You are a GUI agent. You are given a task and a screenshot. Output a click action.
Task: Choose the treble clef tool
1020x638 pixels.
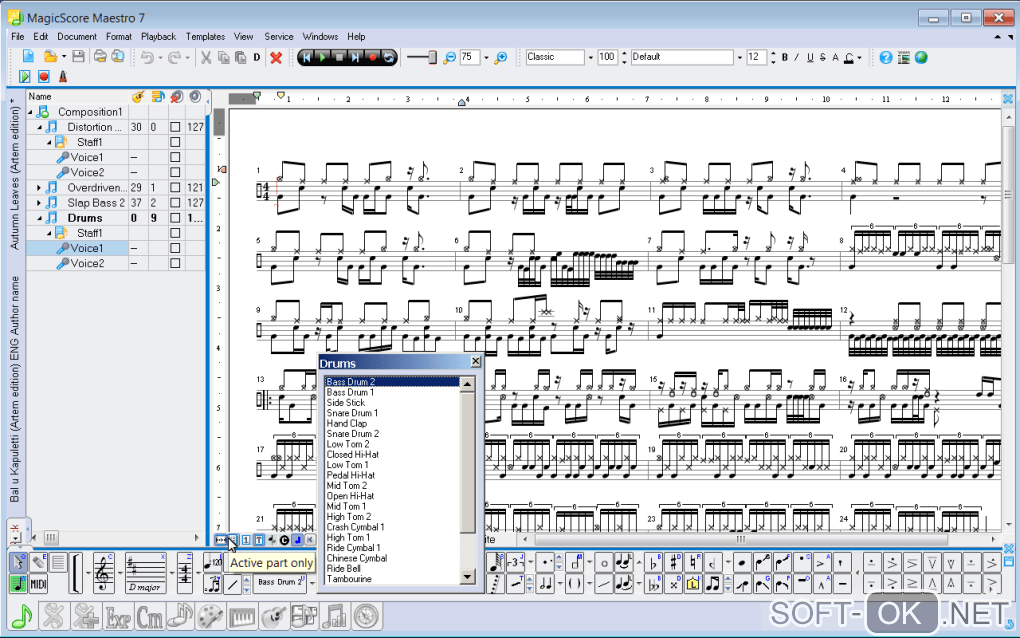pos(104,574)
